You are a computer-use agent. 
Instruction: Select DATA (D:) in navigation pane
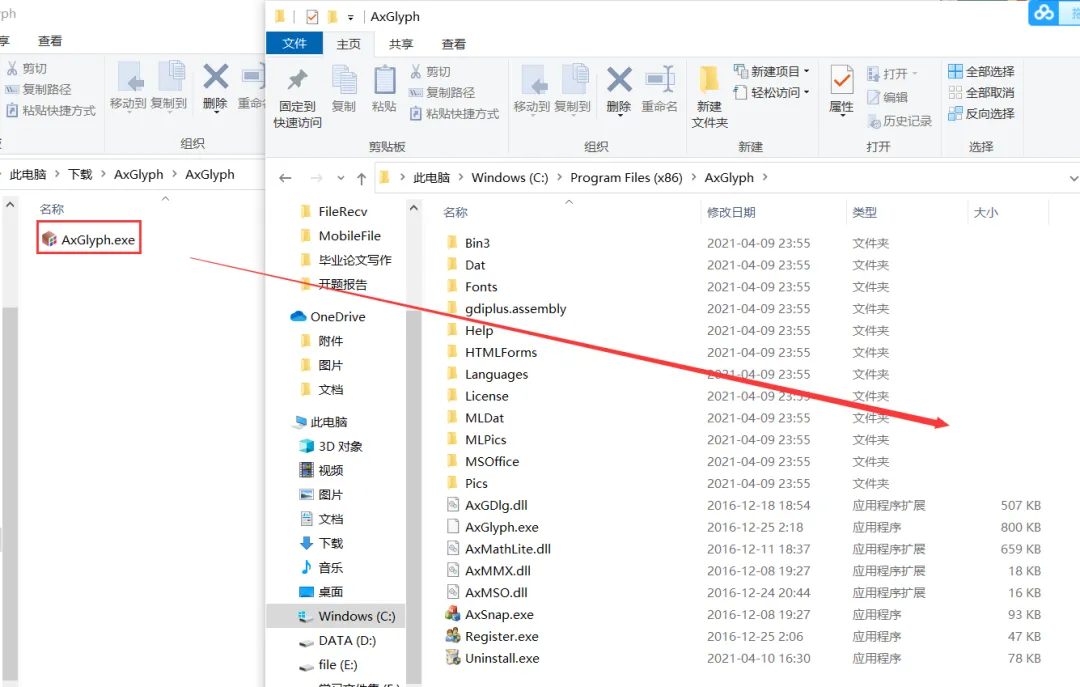coord(337,640)
